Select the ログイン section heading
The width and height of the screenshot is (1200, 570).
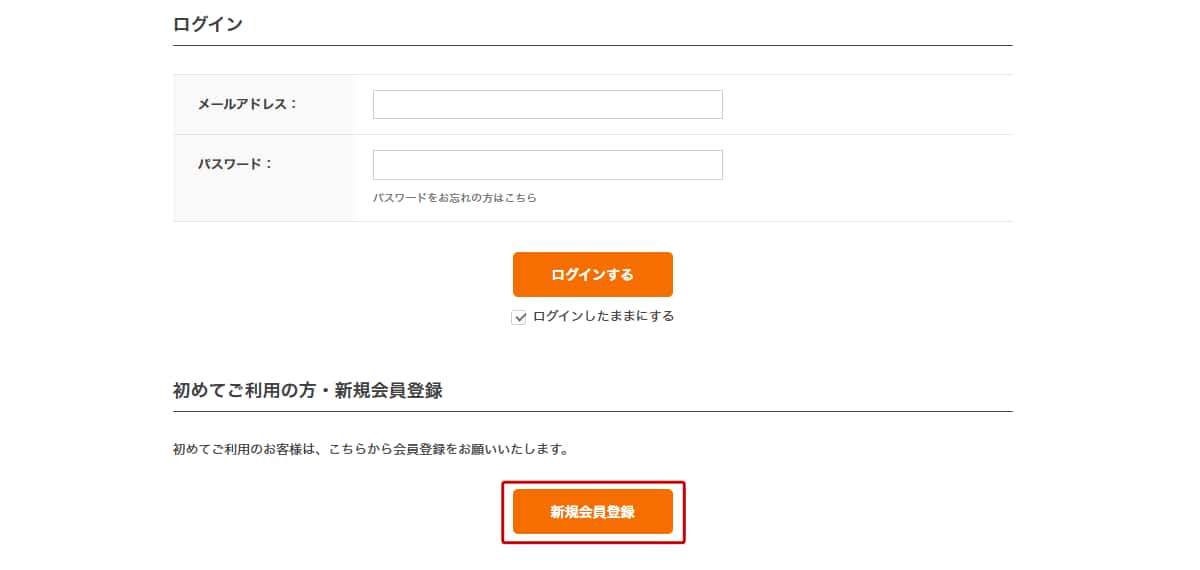[x=208, y=24]
